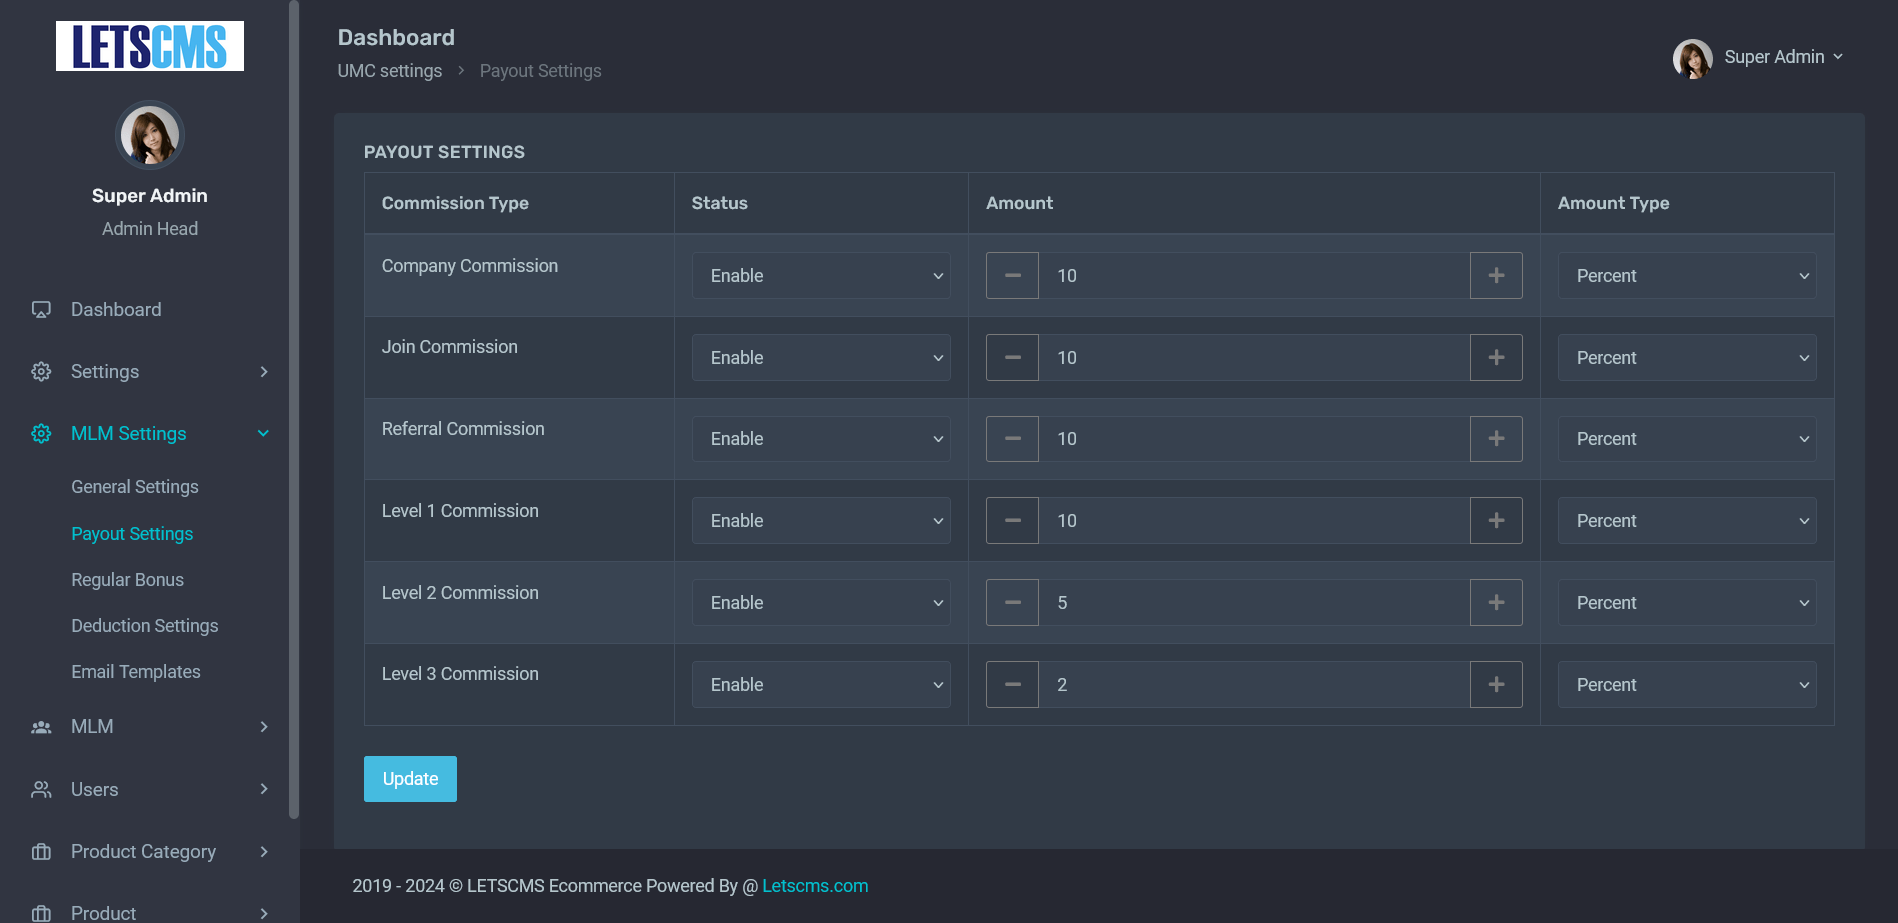
Task: Click the MLM group icon in sidebar
Action: click(x=40, y=726)
